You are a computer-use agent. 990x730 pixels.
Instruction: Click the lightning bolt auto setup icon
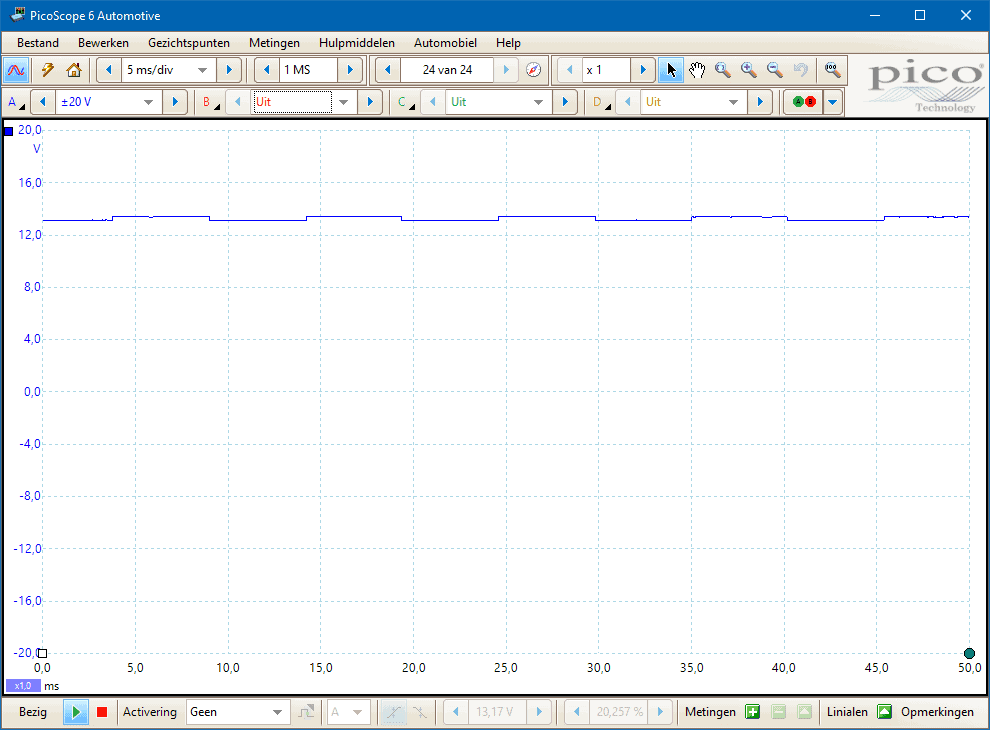click(47, 70)
